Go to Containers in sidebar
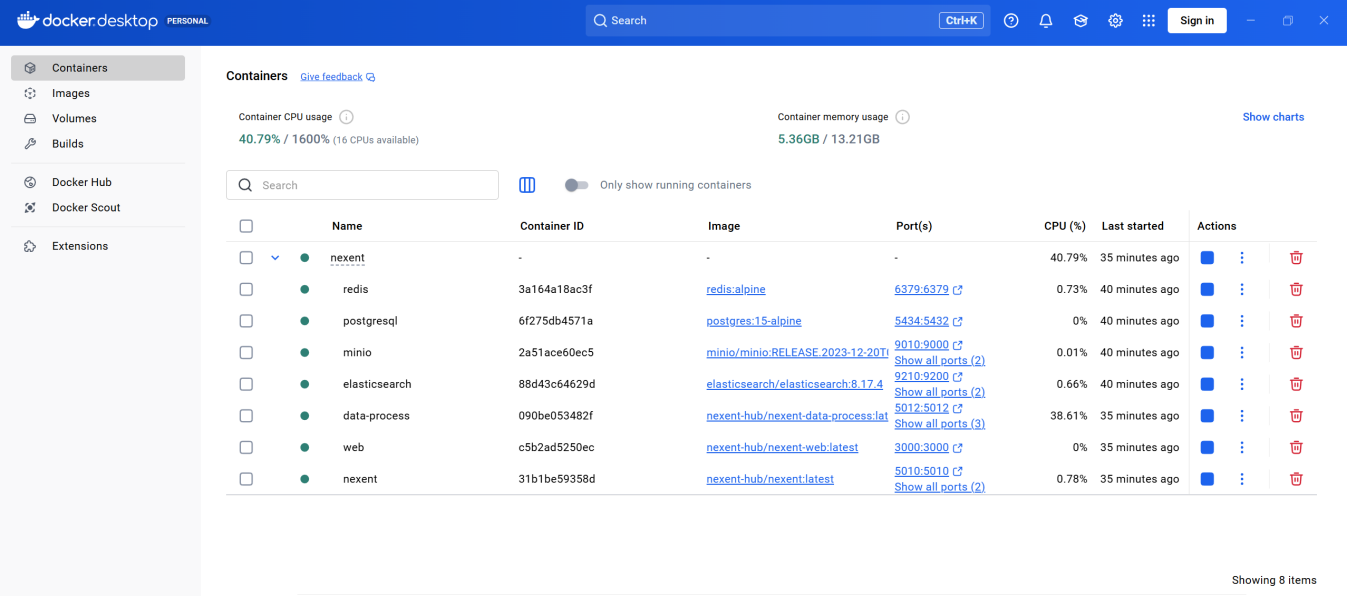Screen dimensions: 1347x596 click(98, 68)
